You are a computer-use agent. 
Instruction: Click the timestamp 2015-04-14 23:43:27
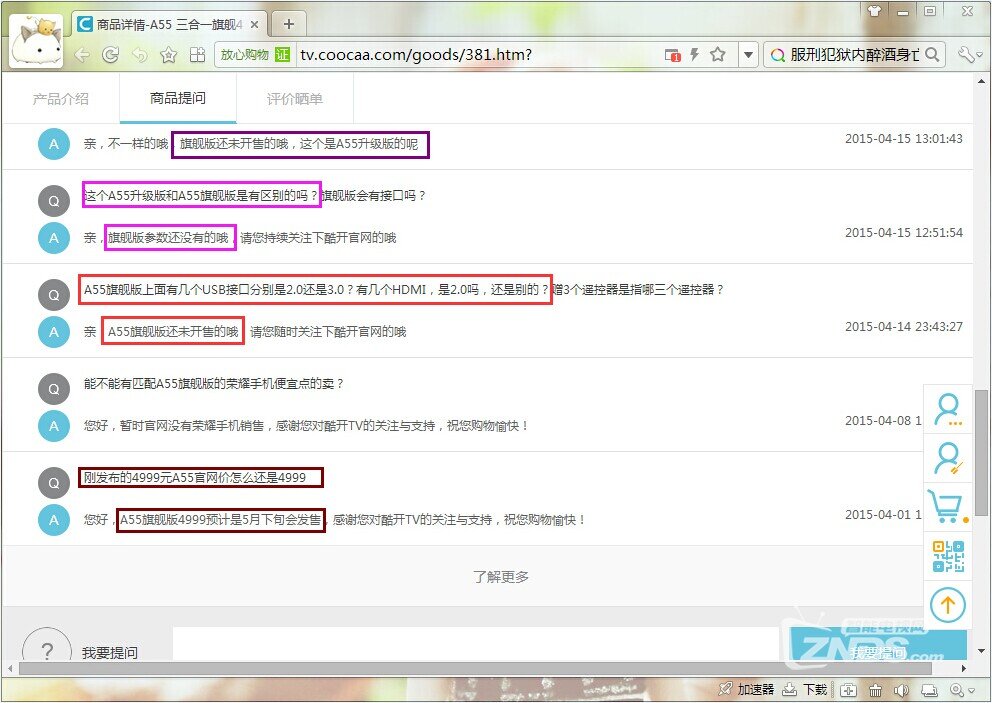[x=903, y=327]
